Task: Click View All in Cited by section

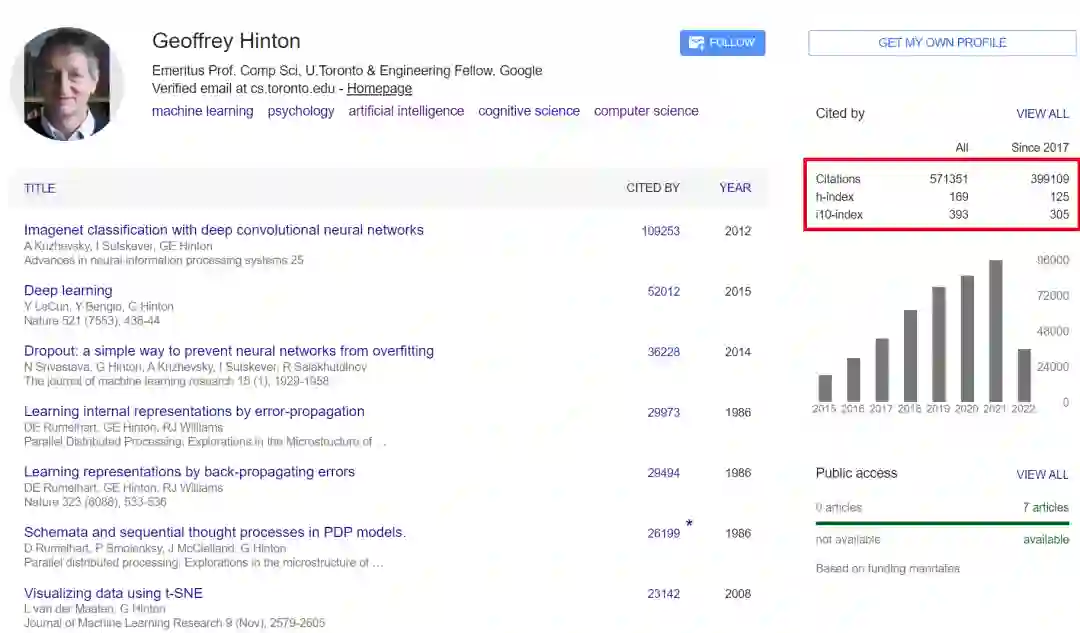Action: (x=1042, y=114)
